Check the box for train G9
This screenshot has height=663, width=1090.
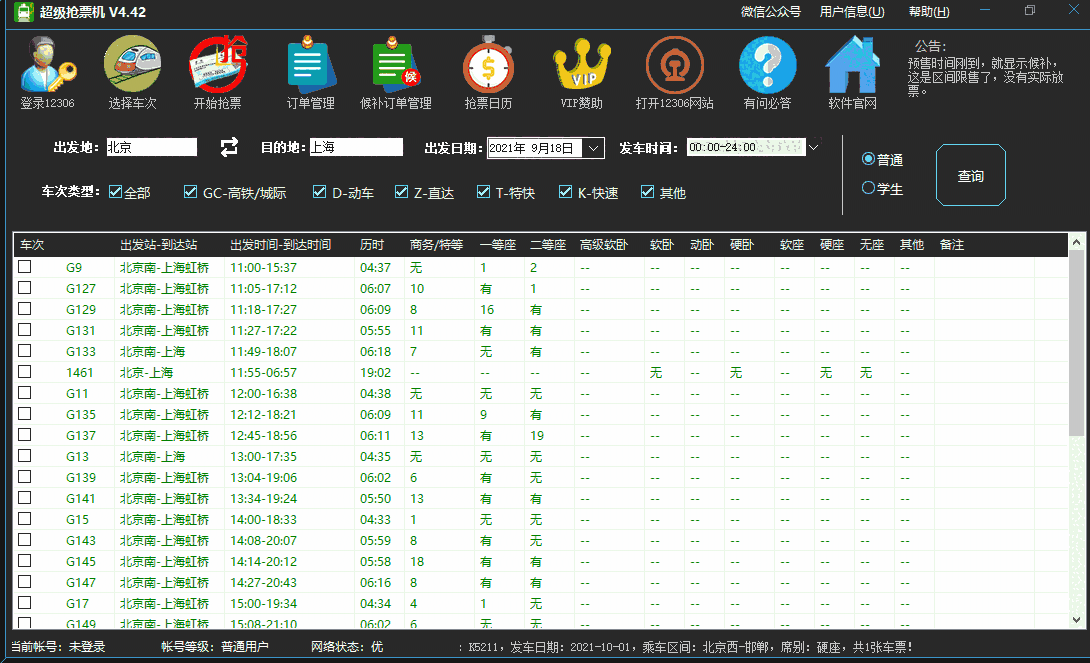[x=24, y=268]
